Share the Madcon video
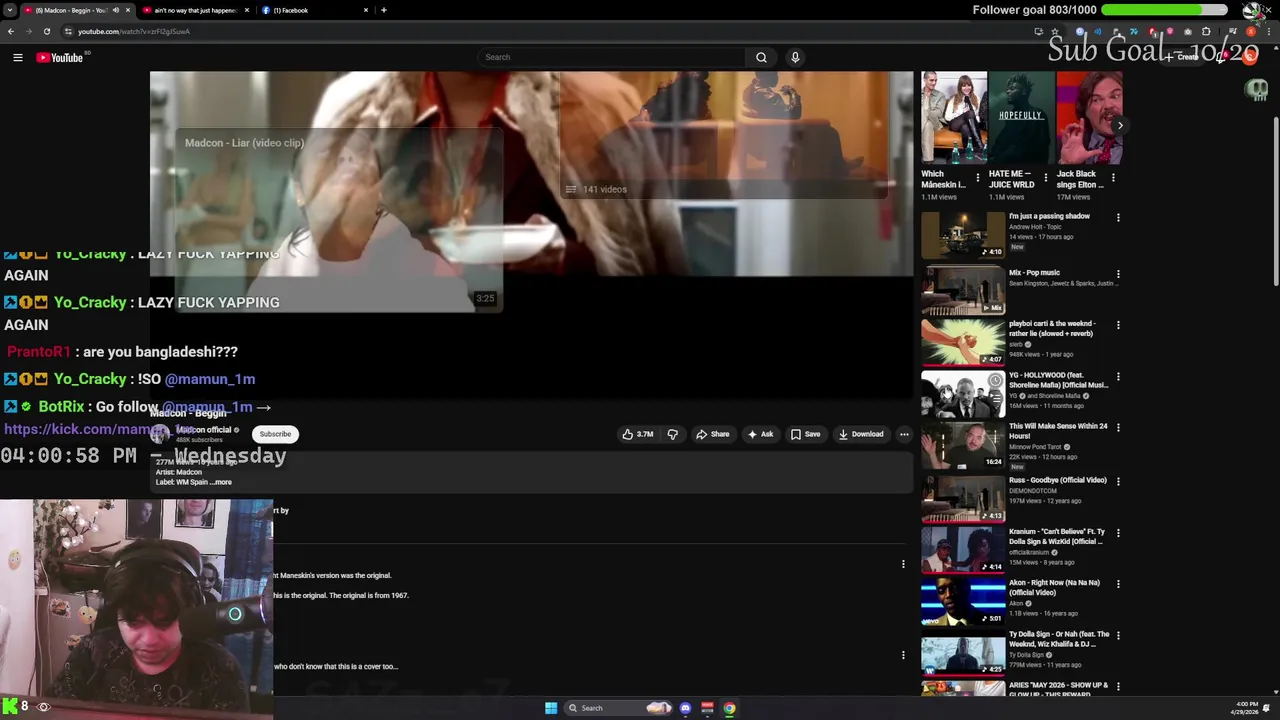The height and width of the screenshot is (720, 1280). pos(712,434)
